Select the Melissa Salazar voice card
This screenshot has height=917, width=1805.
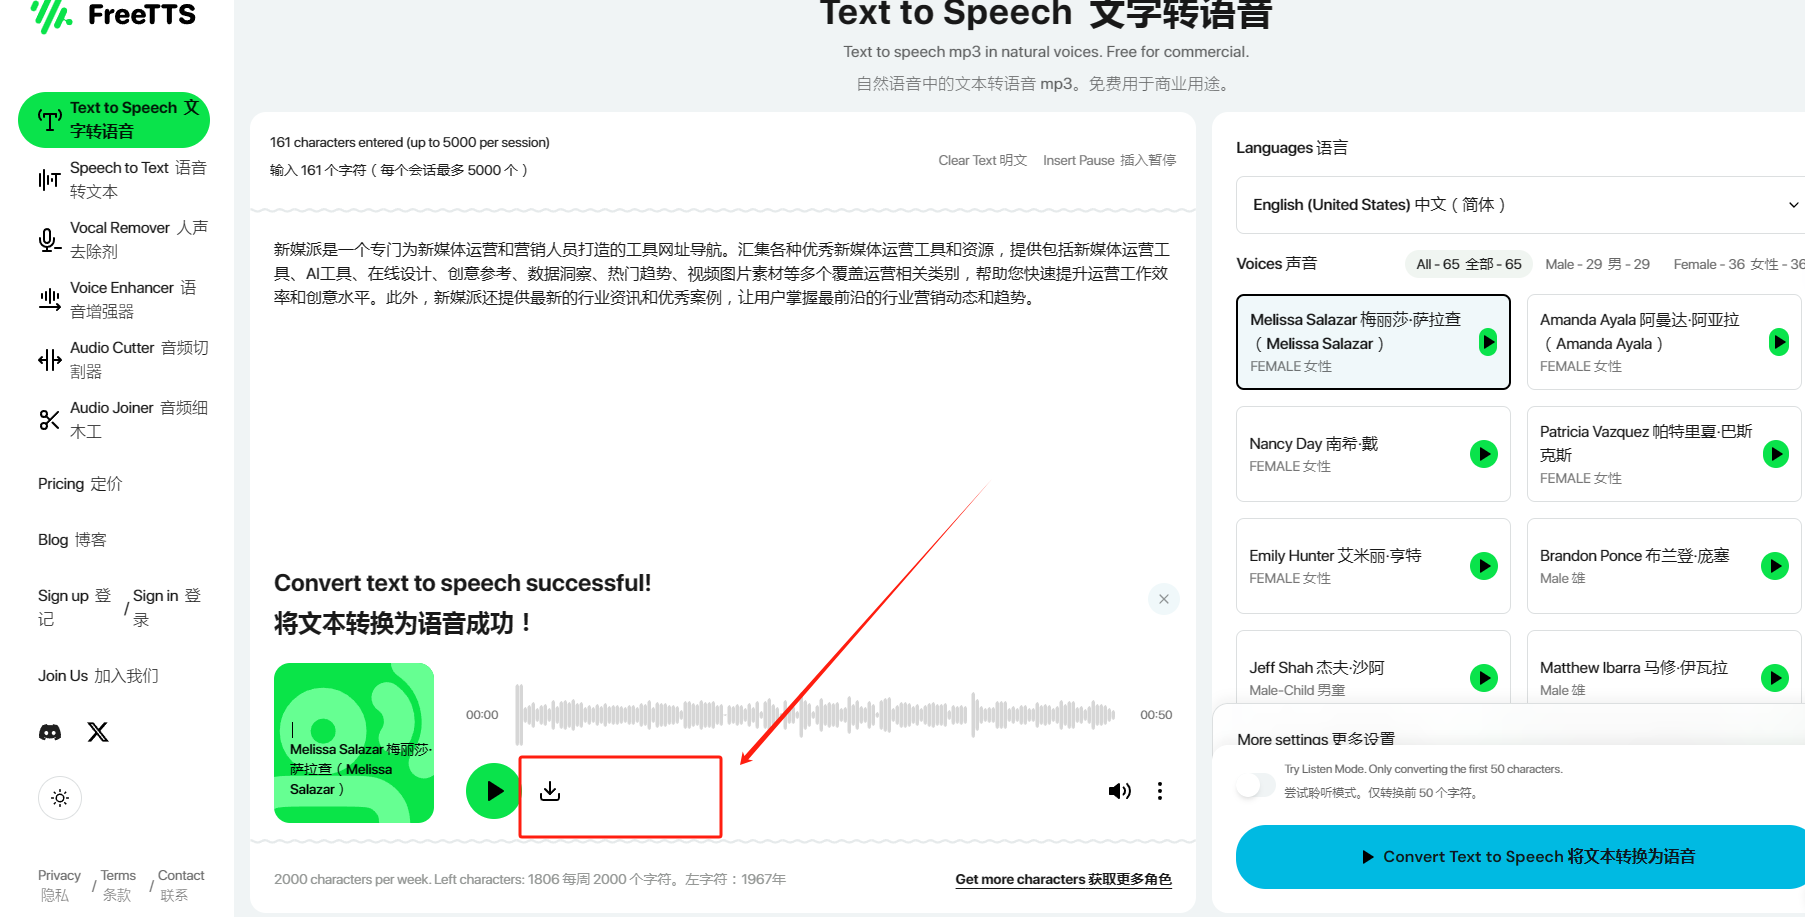[1373, 342]
